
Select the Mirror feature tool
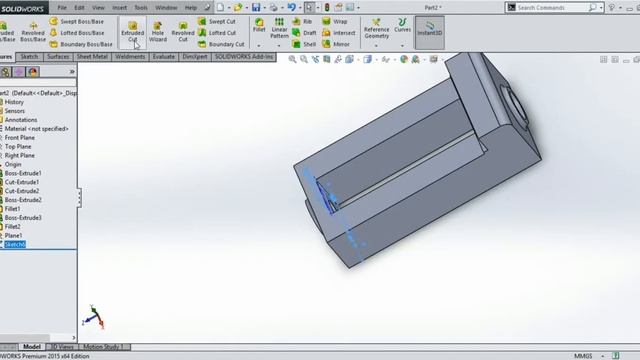[336, 44]
